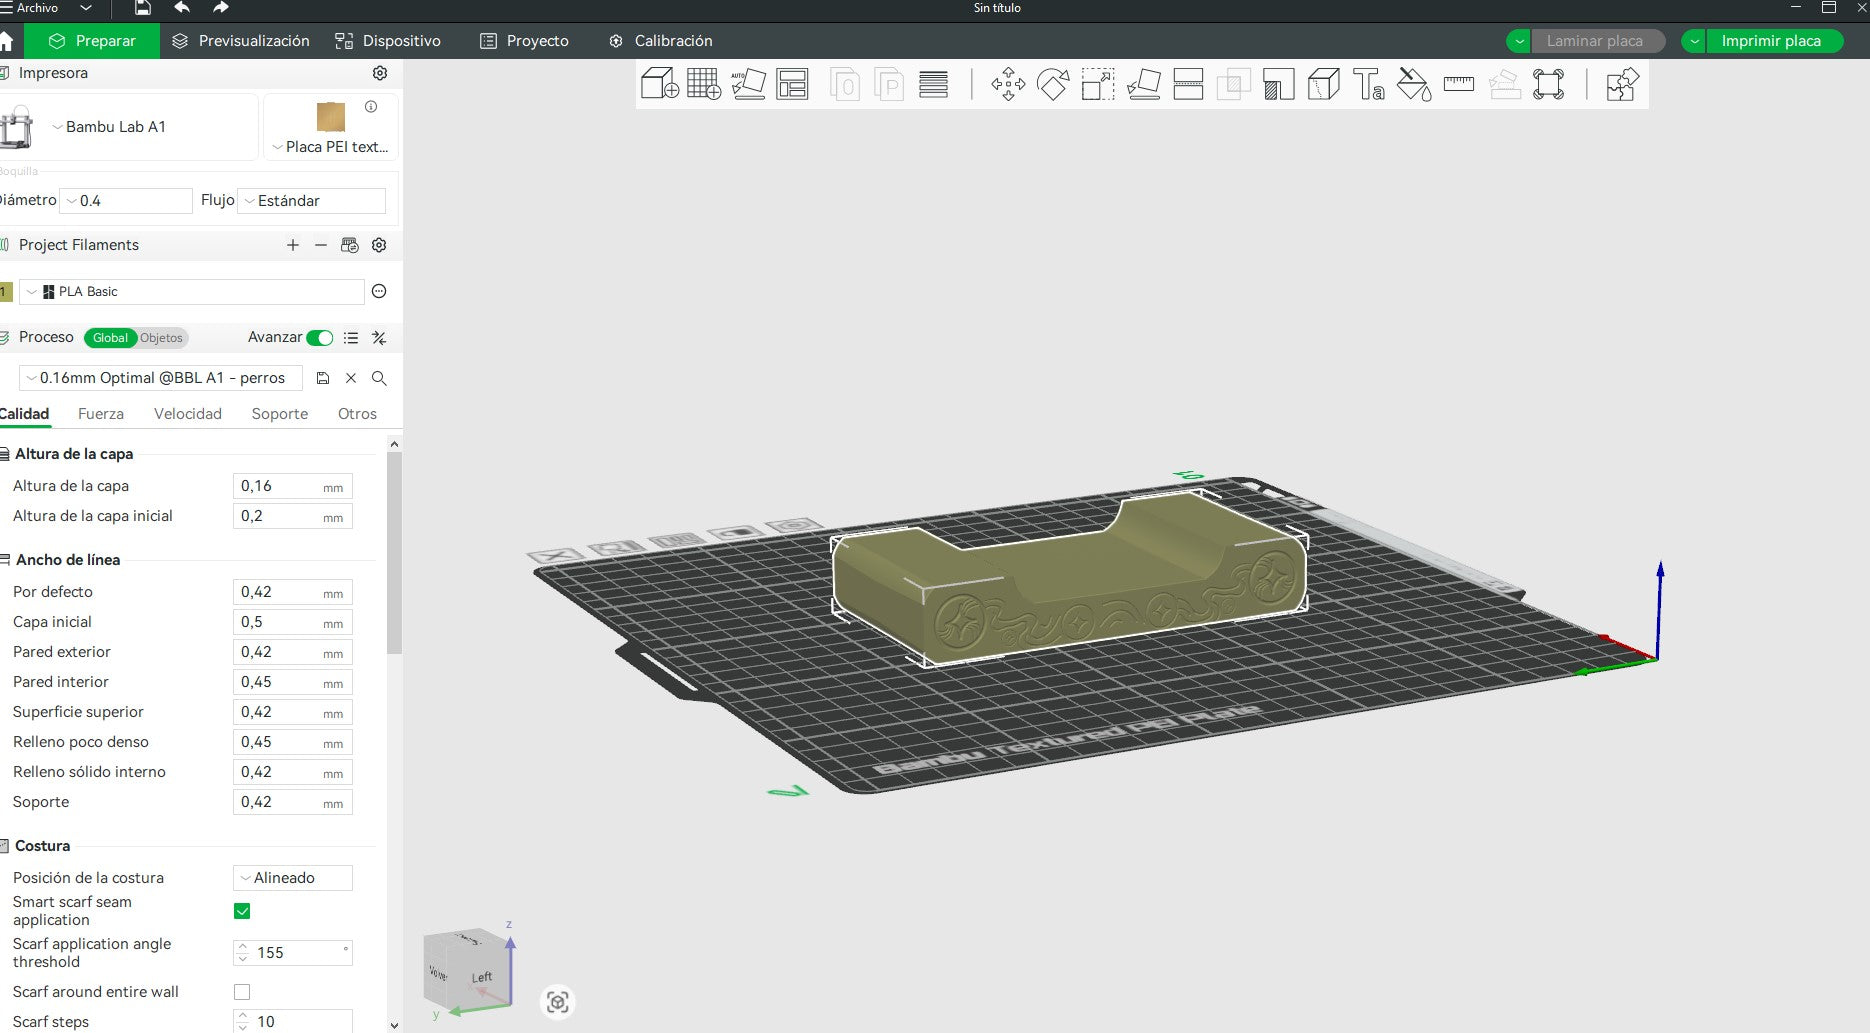1870x1033 pixels.
Task: Click the Altura de la capa input field
Action: [292, 486]
